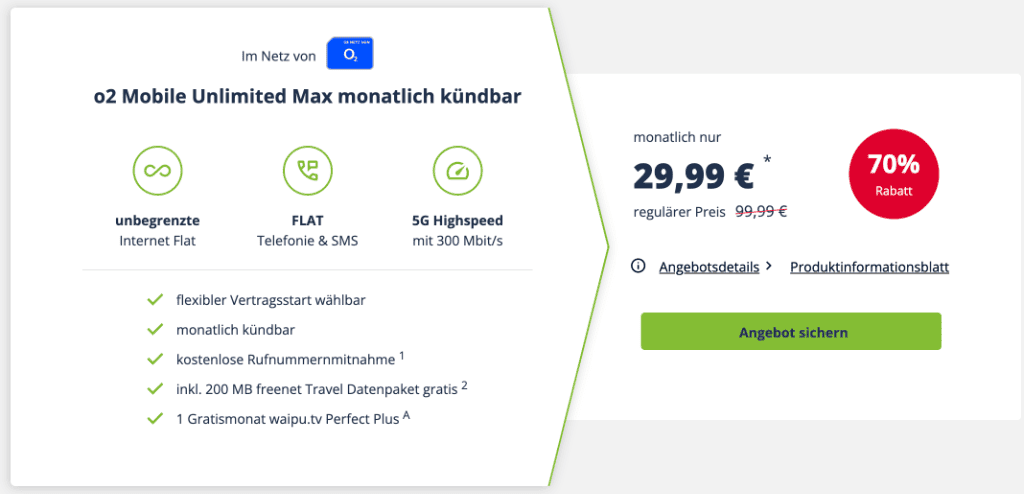The image size is (1024, 494).
Task: Open the Angebotsdetails link
Action: click(x=709, y=267)
